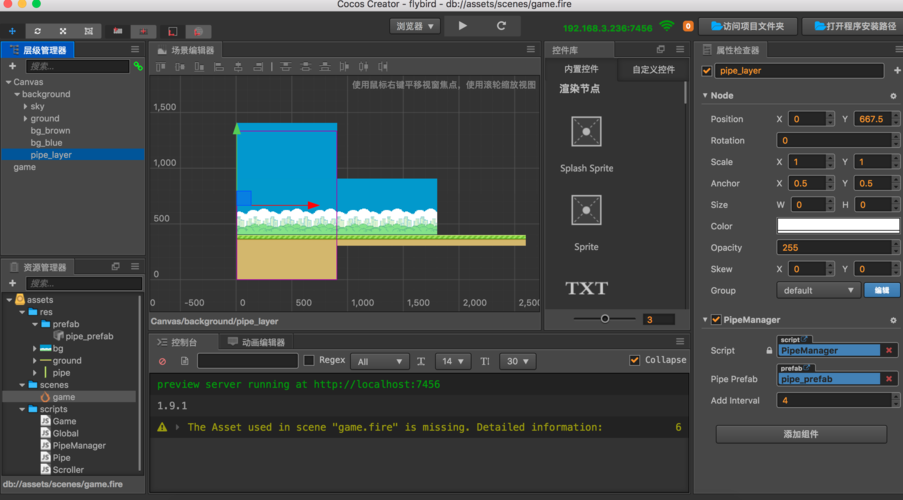This screenshot has width=903, height=500.
Task: Click the refresh preview button
Action: coord(501,26)
